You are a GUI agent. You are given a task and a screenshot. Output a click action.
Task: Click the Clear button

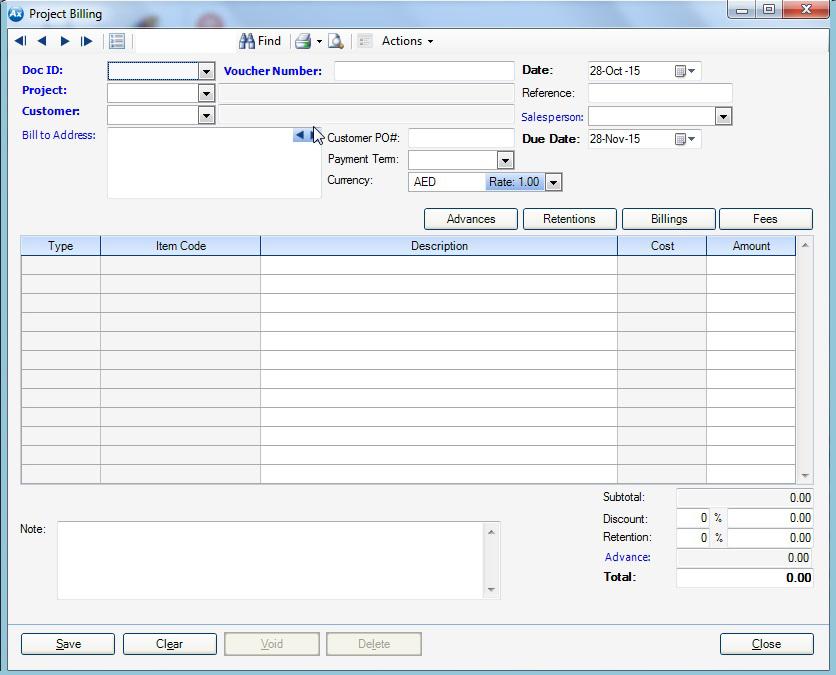point(170,644)
